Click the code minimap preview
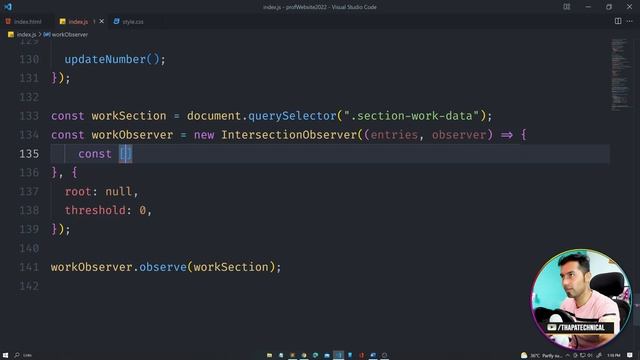Viewport: 640px width, 360px height. [620, 74]
